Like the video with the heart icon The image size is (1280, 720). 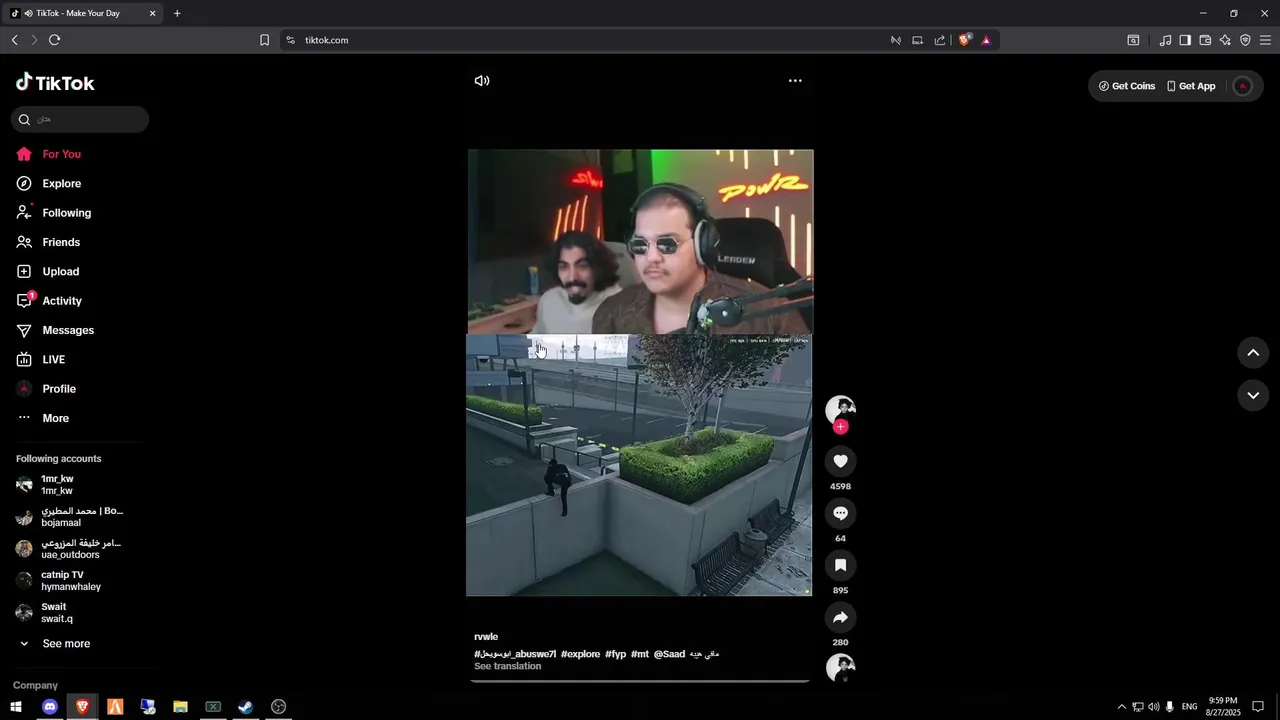840,461
